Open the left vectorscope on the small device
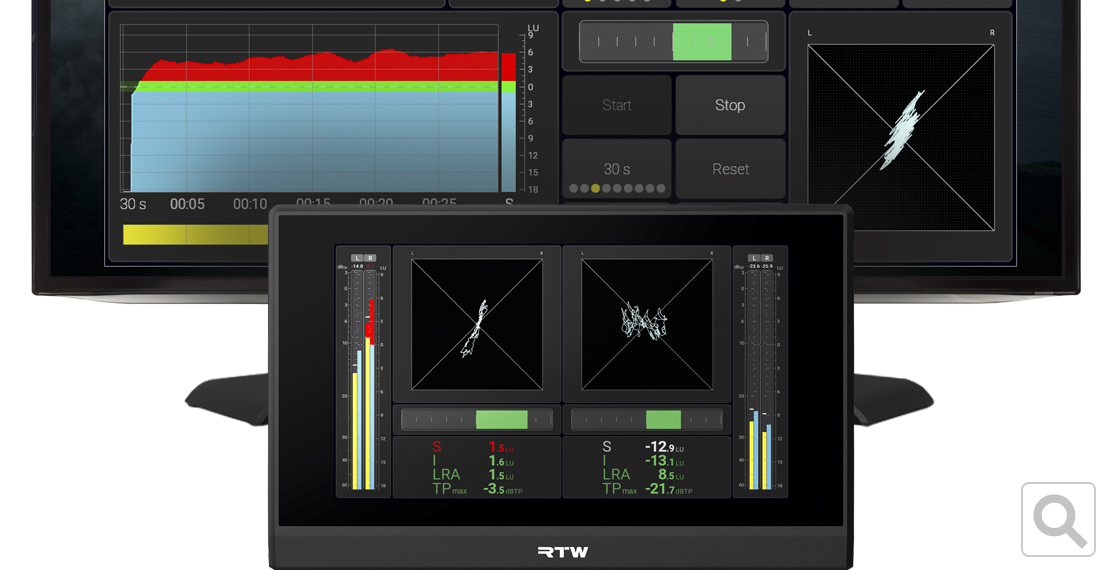The width and height of the screenshot is (1110, 570). click(477, 324)
